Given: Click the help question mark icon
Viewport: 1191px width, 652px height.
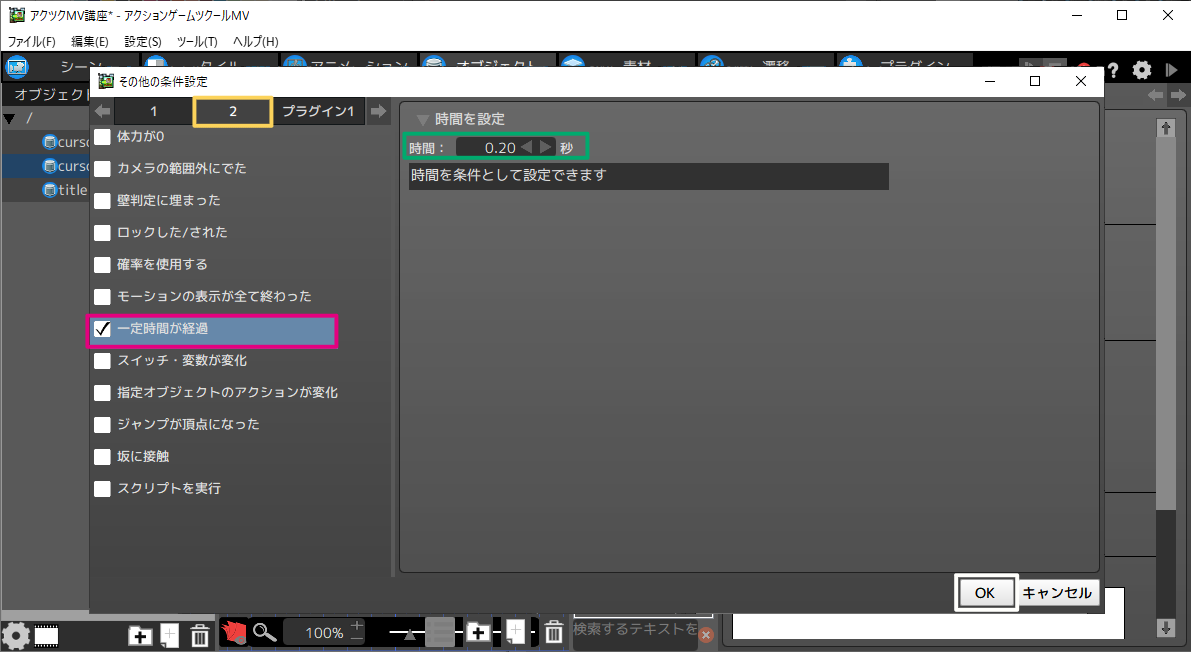Looking at the screenshot, I should [1112, 70].
